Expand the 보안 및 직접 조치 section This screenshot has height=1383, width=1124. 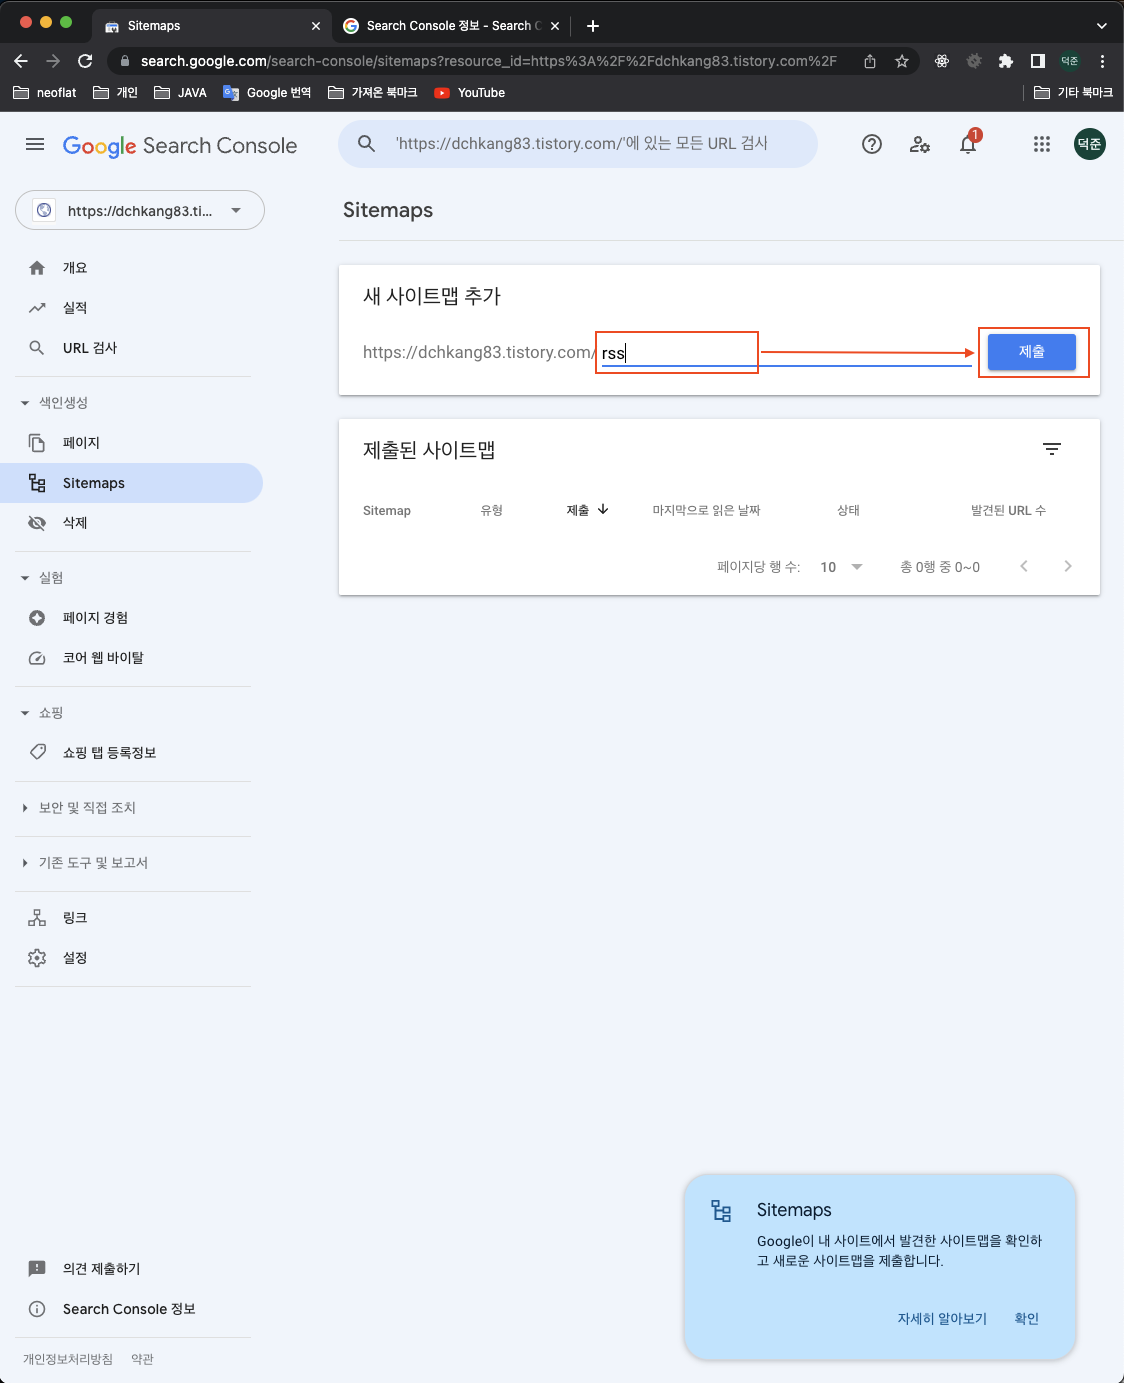coord(78,807)
